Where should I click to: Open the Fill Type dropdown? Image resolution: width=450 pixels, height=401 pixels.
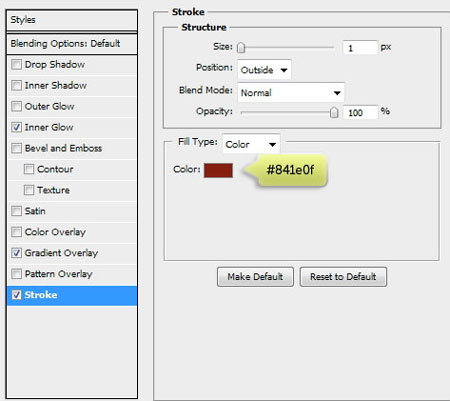click(x=251, y=144)
